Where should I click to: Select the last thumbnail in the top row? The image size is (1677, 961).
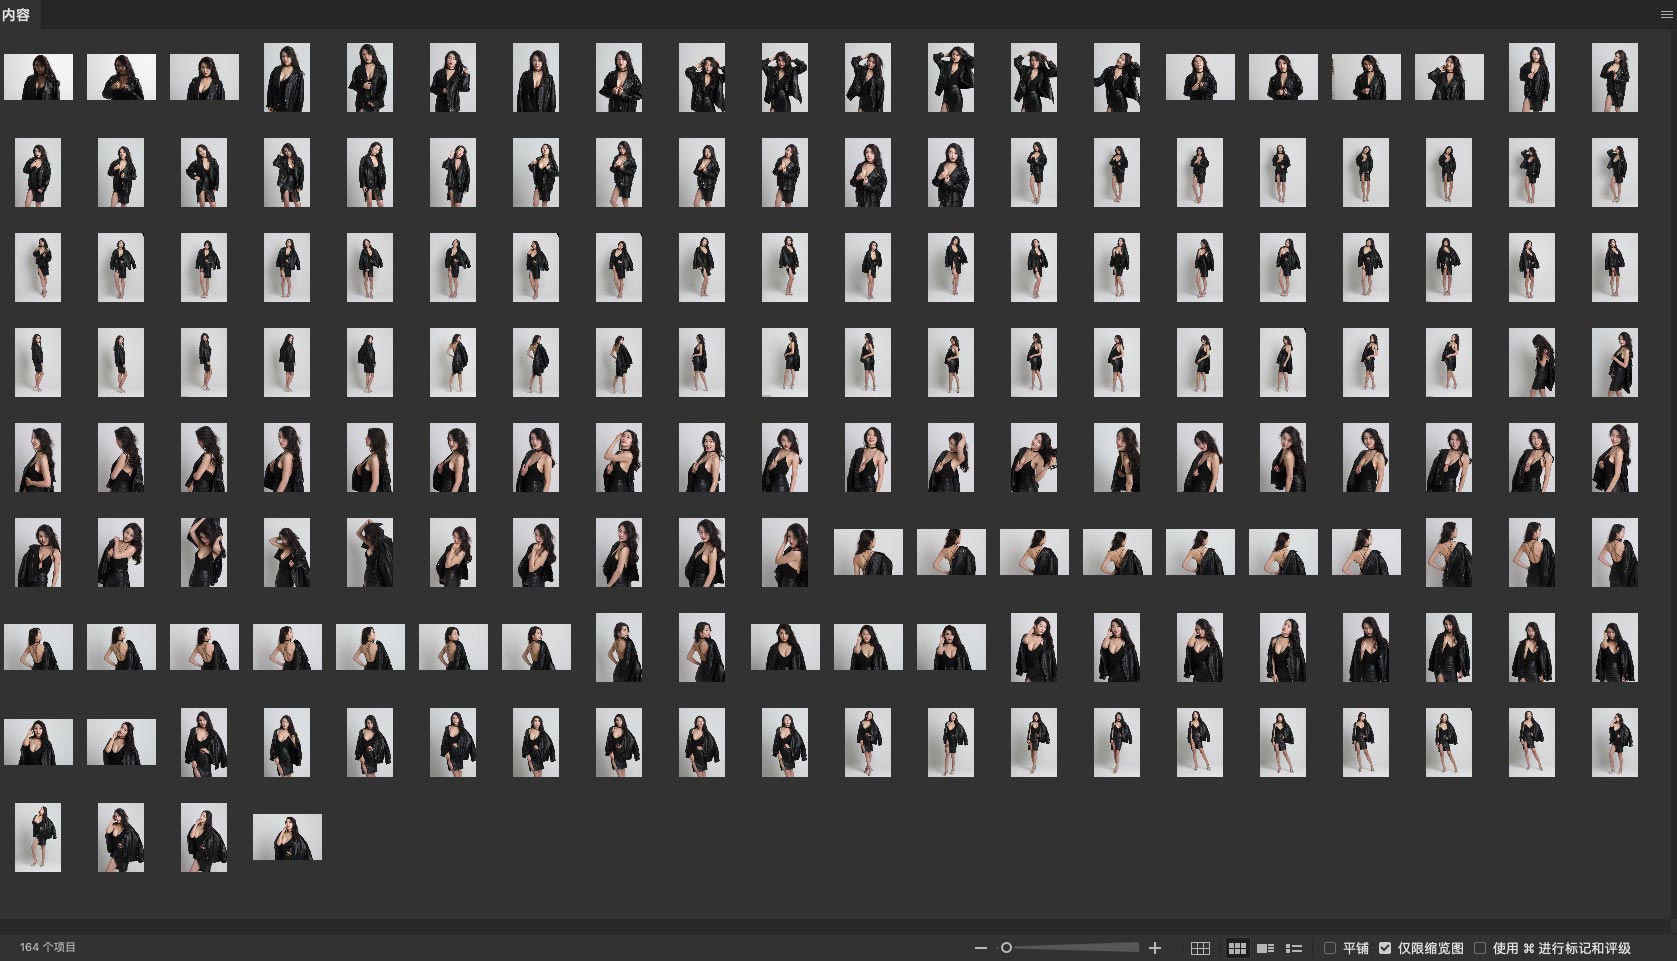pos(1614,77)
